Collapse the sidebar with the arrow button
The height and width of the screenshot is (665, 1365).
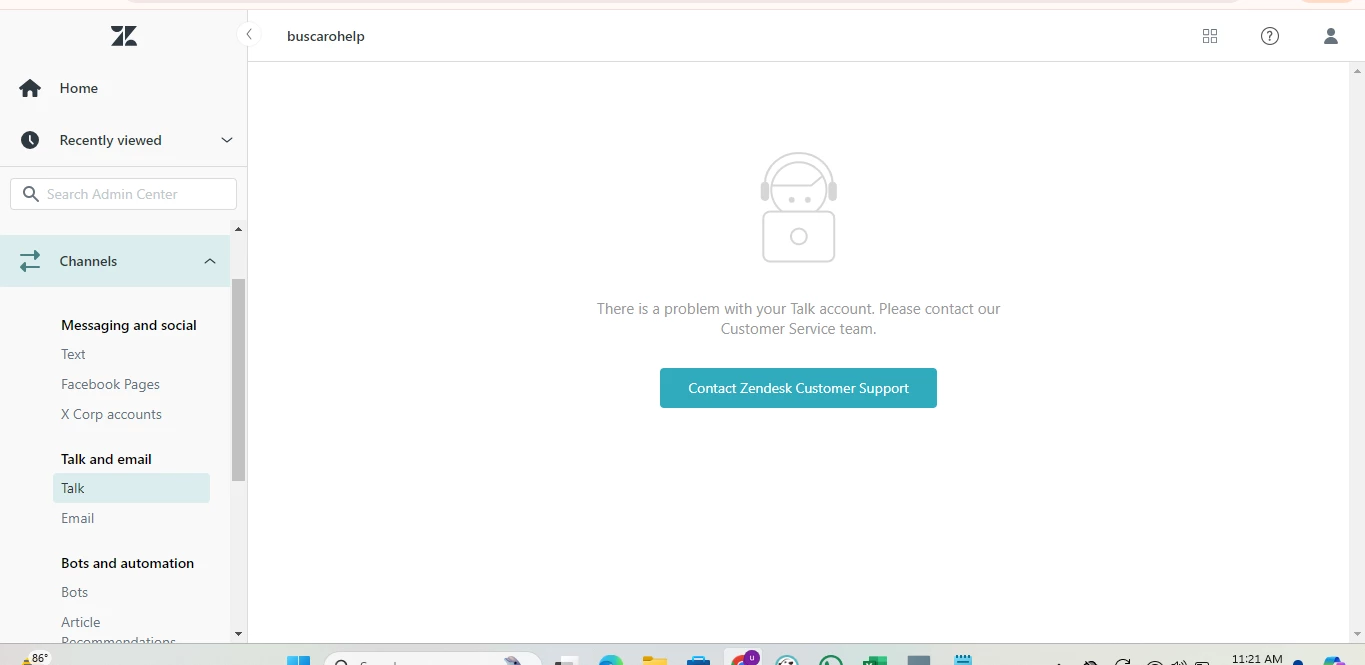click(249, 35)
